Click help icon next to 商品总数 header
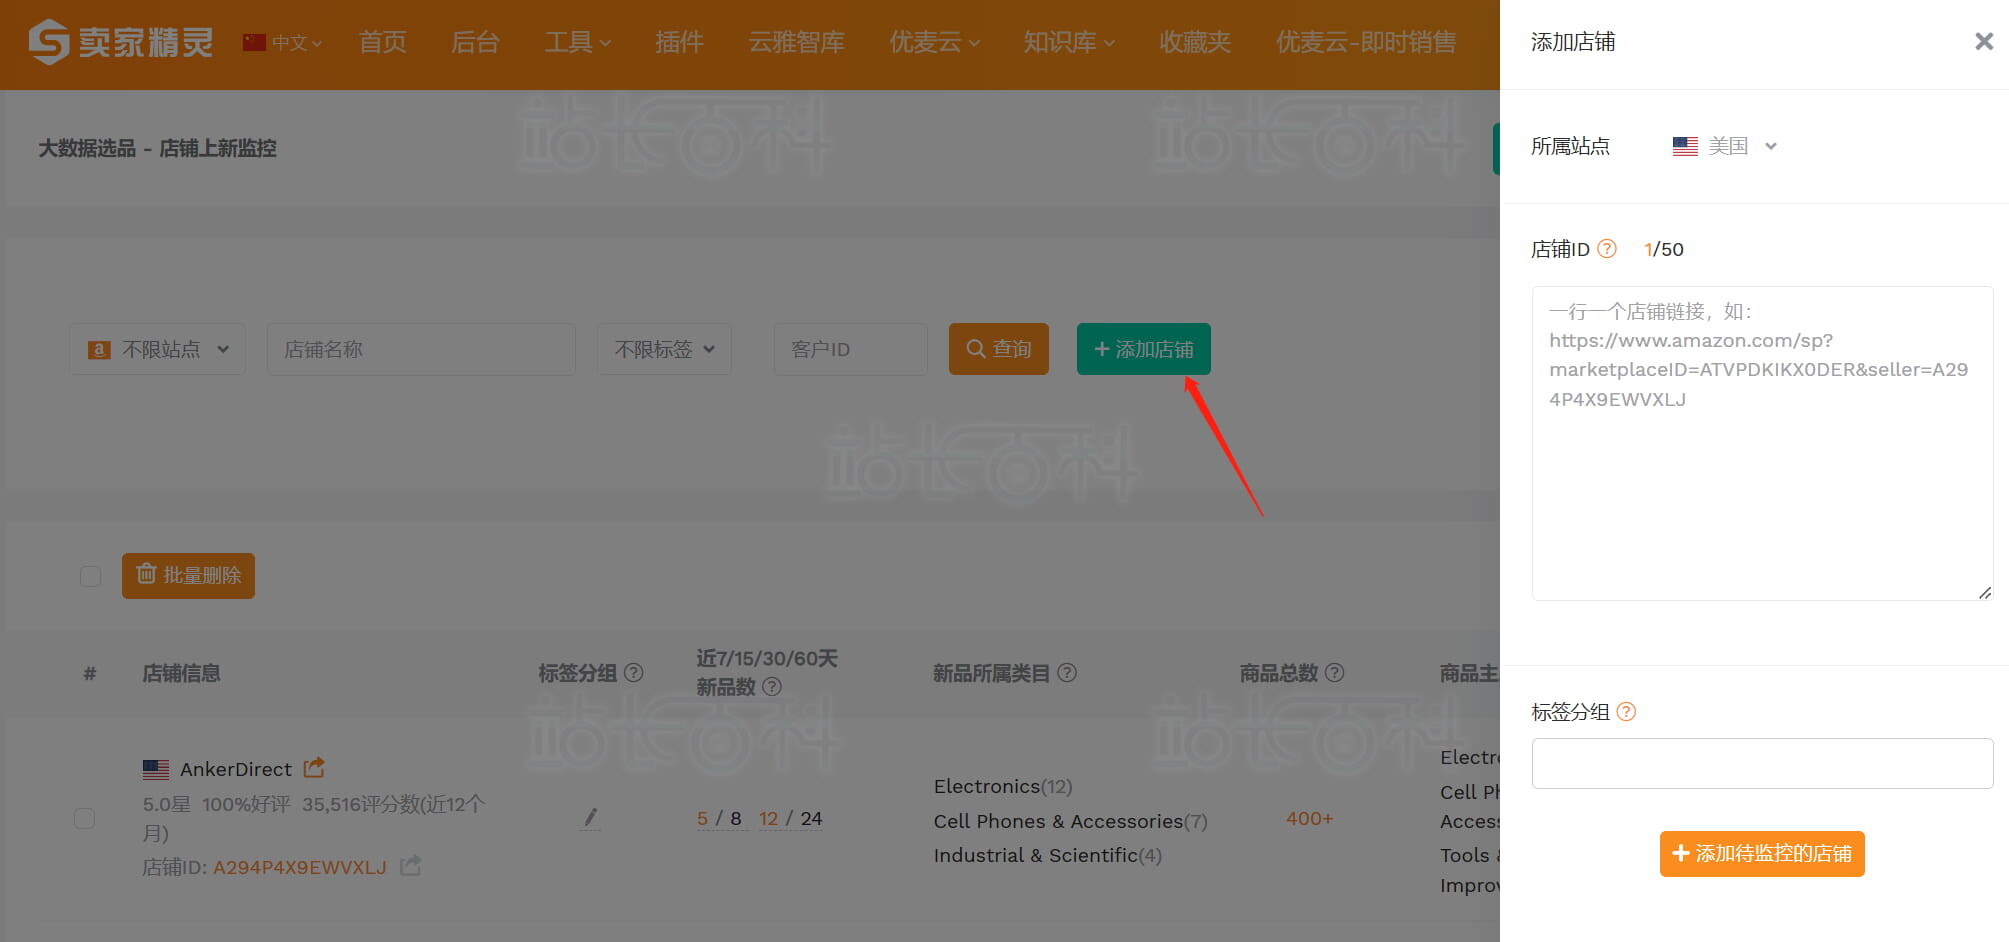The width and height of the screenshot is (2009, 942). click(1334, 673)
